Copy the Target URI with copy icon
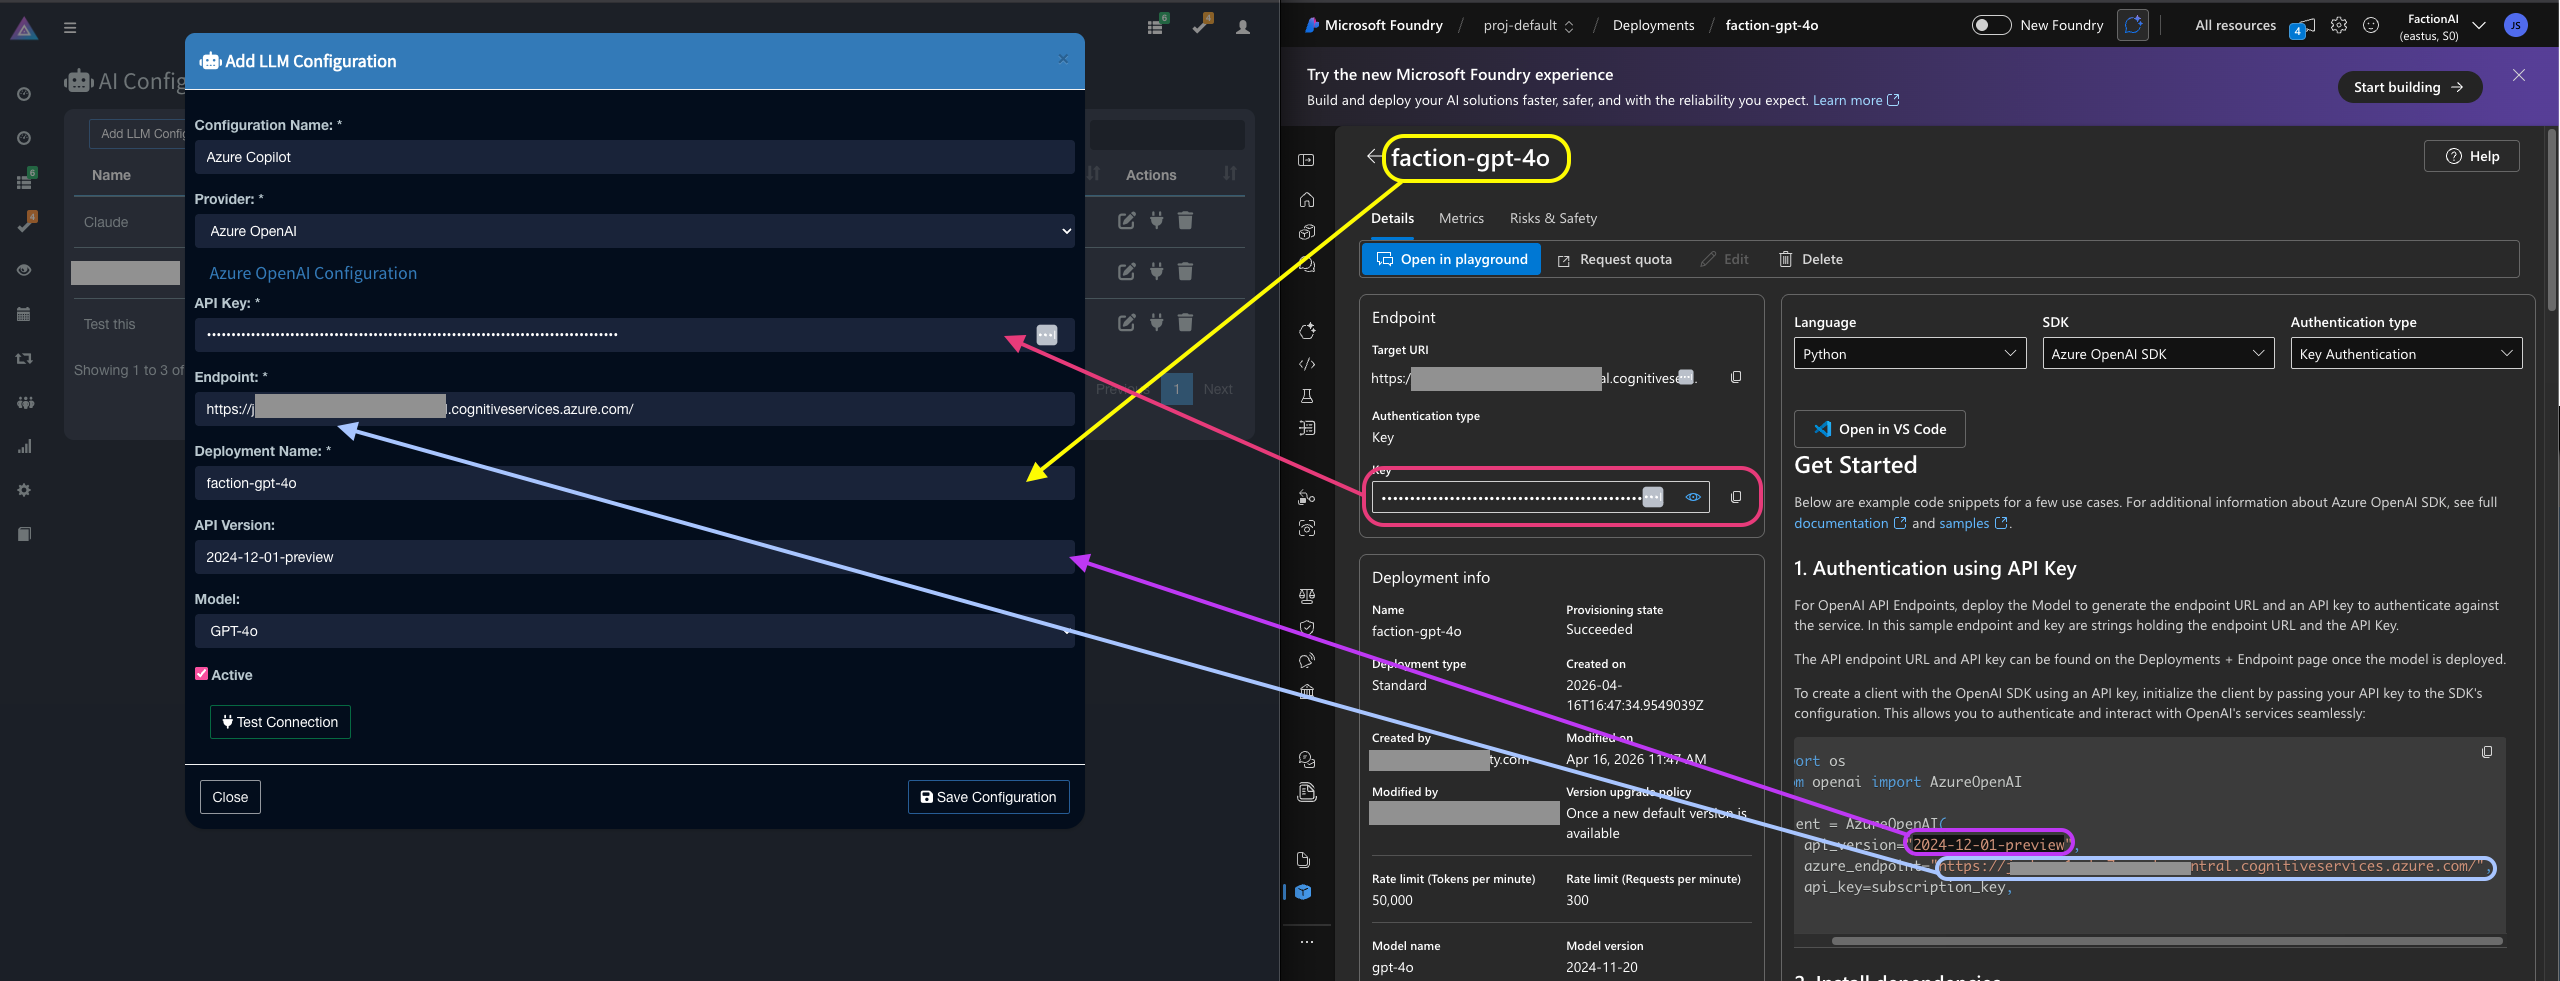 pyautogui.click(x=1736, y=377)
